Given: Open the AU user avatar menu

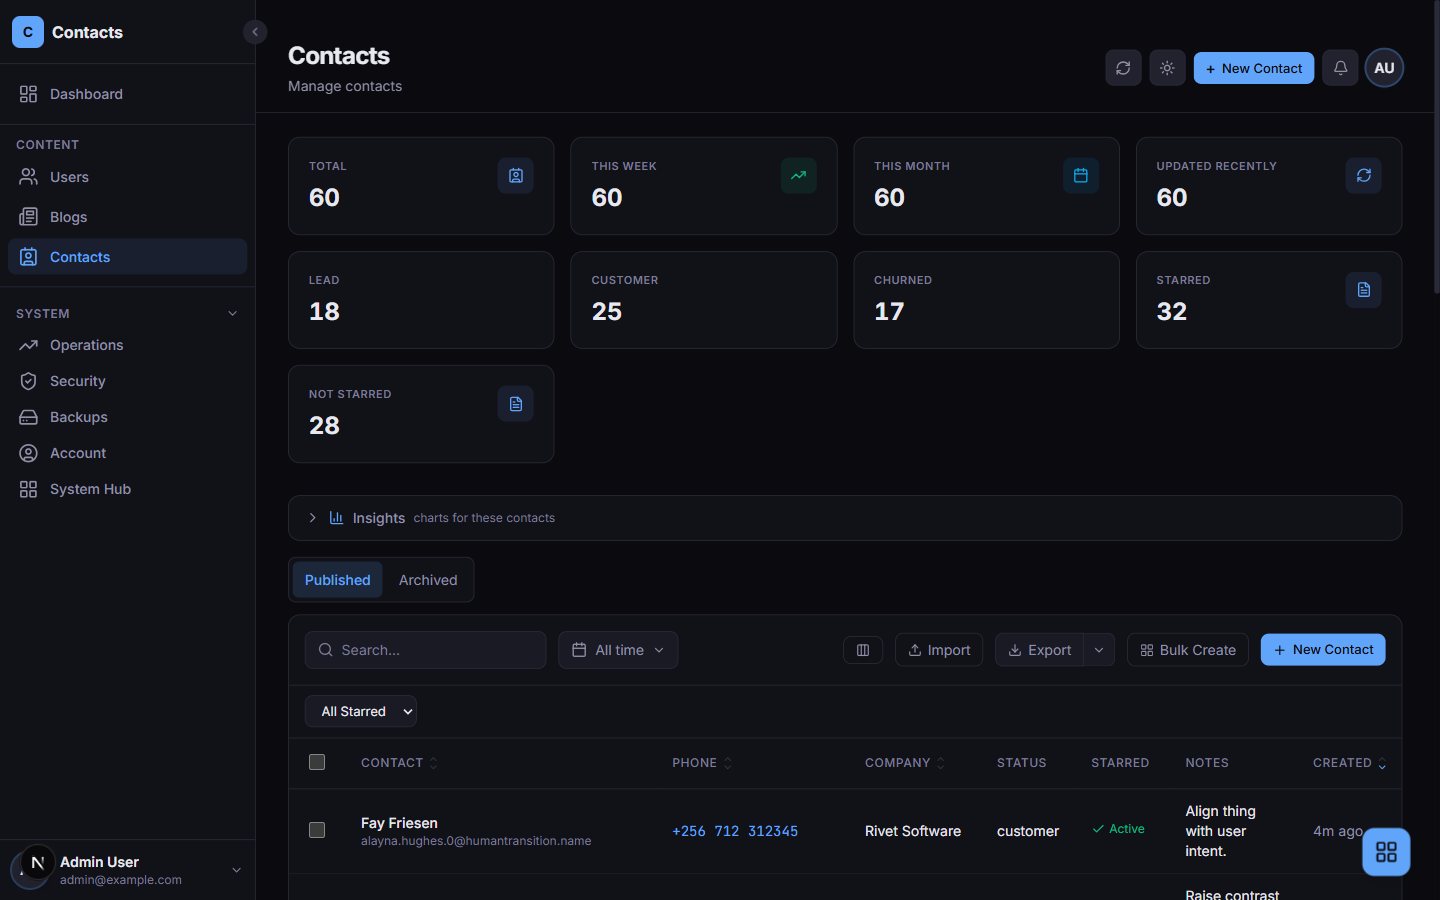Looking at the screenshot, I should [x=1384, y=68].
